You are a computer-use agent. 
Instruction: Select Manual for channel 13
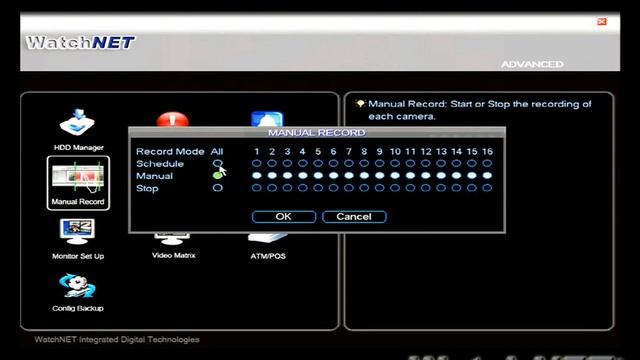tap(441, 176)
